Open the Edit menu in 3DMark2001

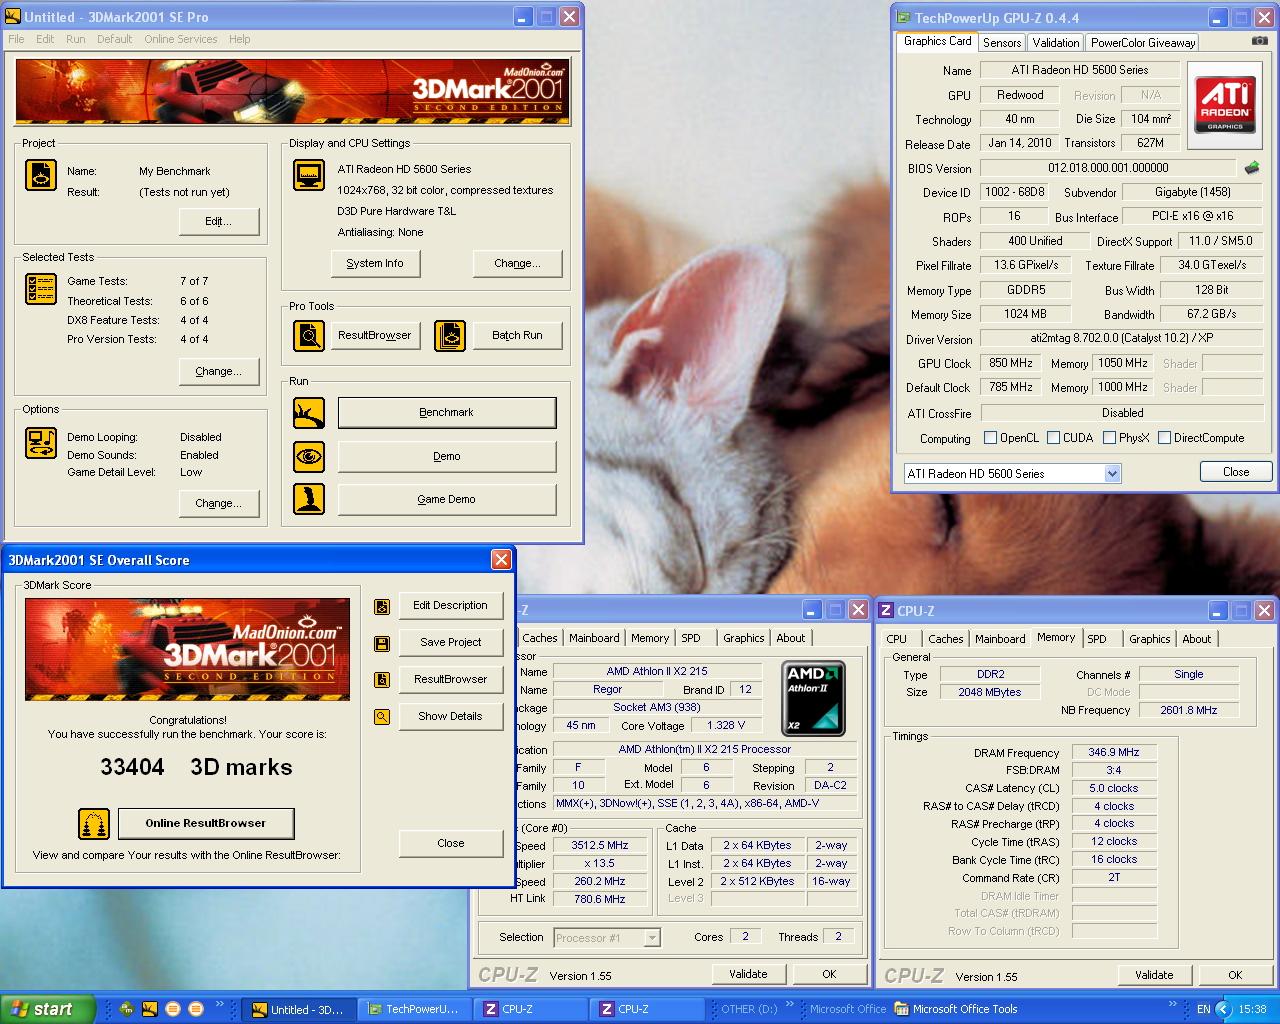click(45, 39)
